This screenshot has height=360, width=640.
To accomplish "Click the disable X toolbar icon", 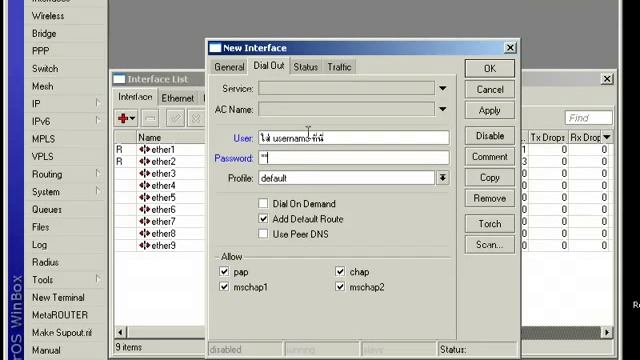I will pyautogui.click(x=196, y=118).
